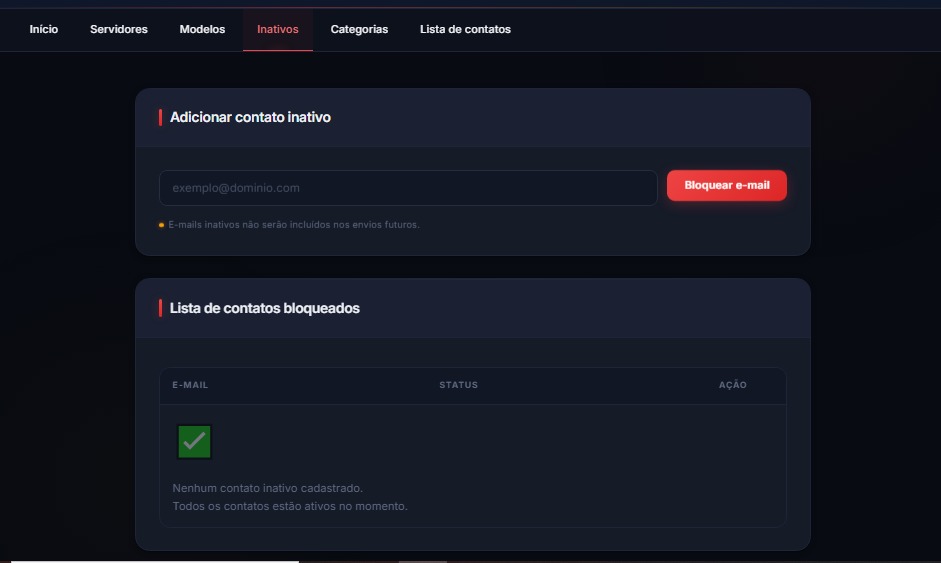
Task: Click the Adicionar contato inativo heading
Action: 250,117
